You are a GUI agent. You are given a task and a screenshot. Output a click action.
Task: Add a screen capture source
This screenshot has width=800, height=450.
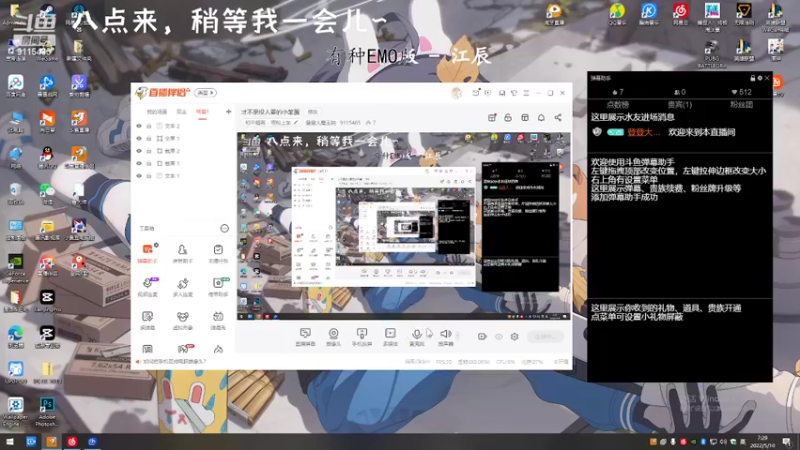coord(305,337)
